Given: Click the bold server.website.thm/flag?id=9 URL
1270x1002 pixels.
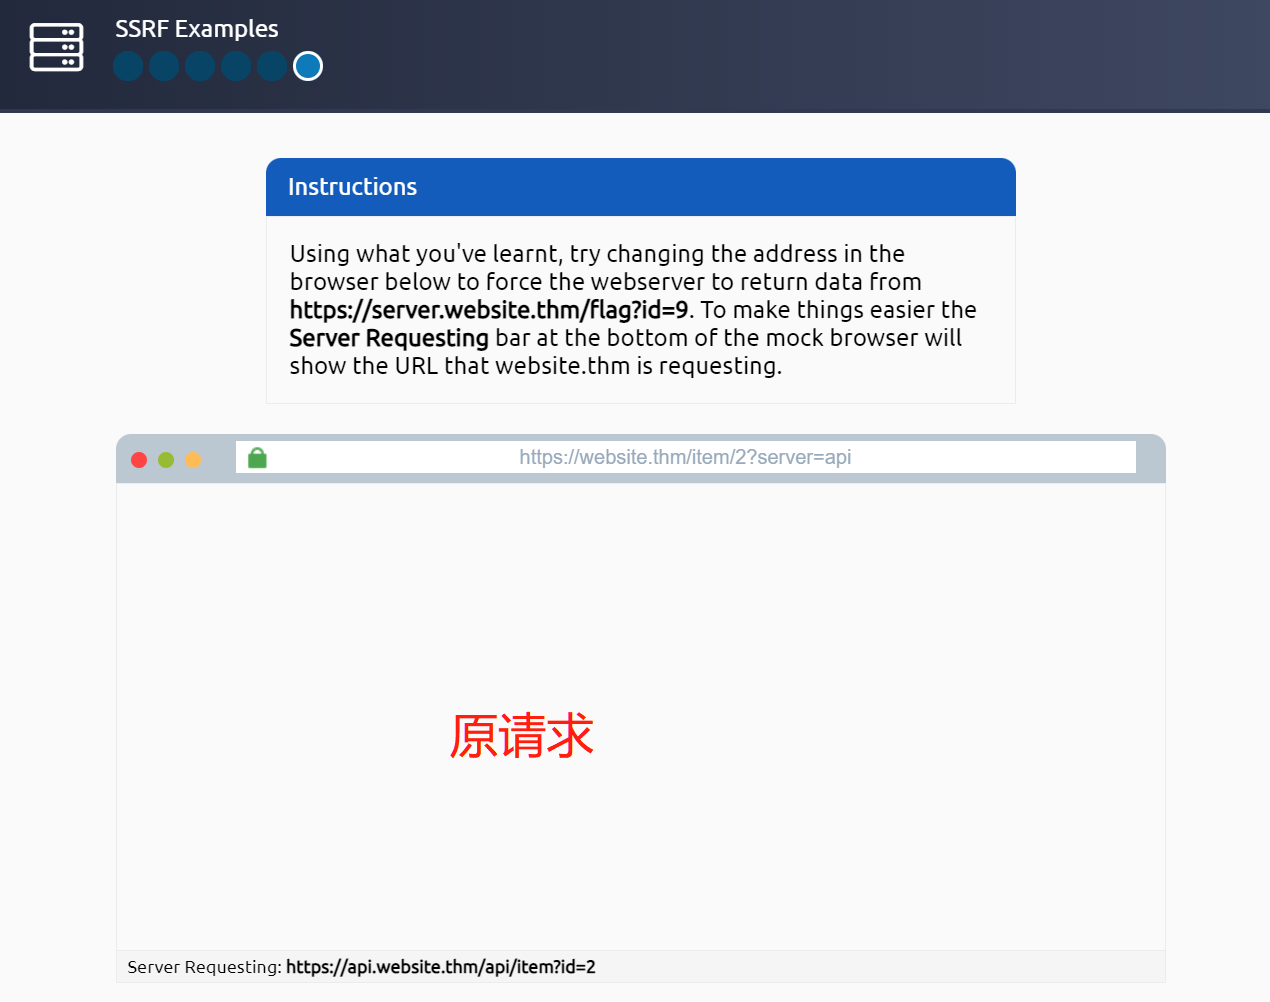Looking at the screenshot, I should [488, 310].
